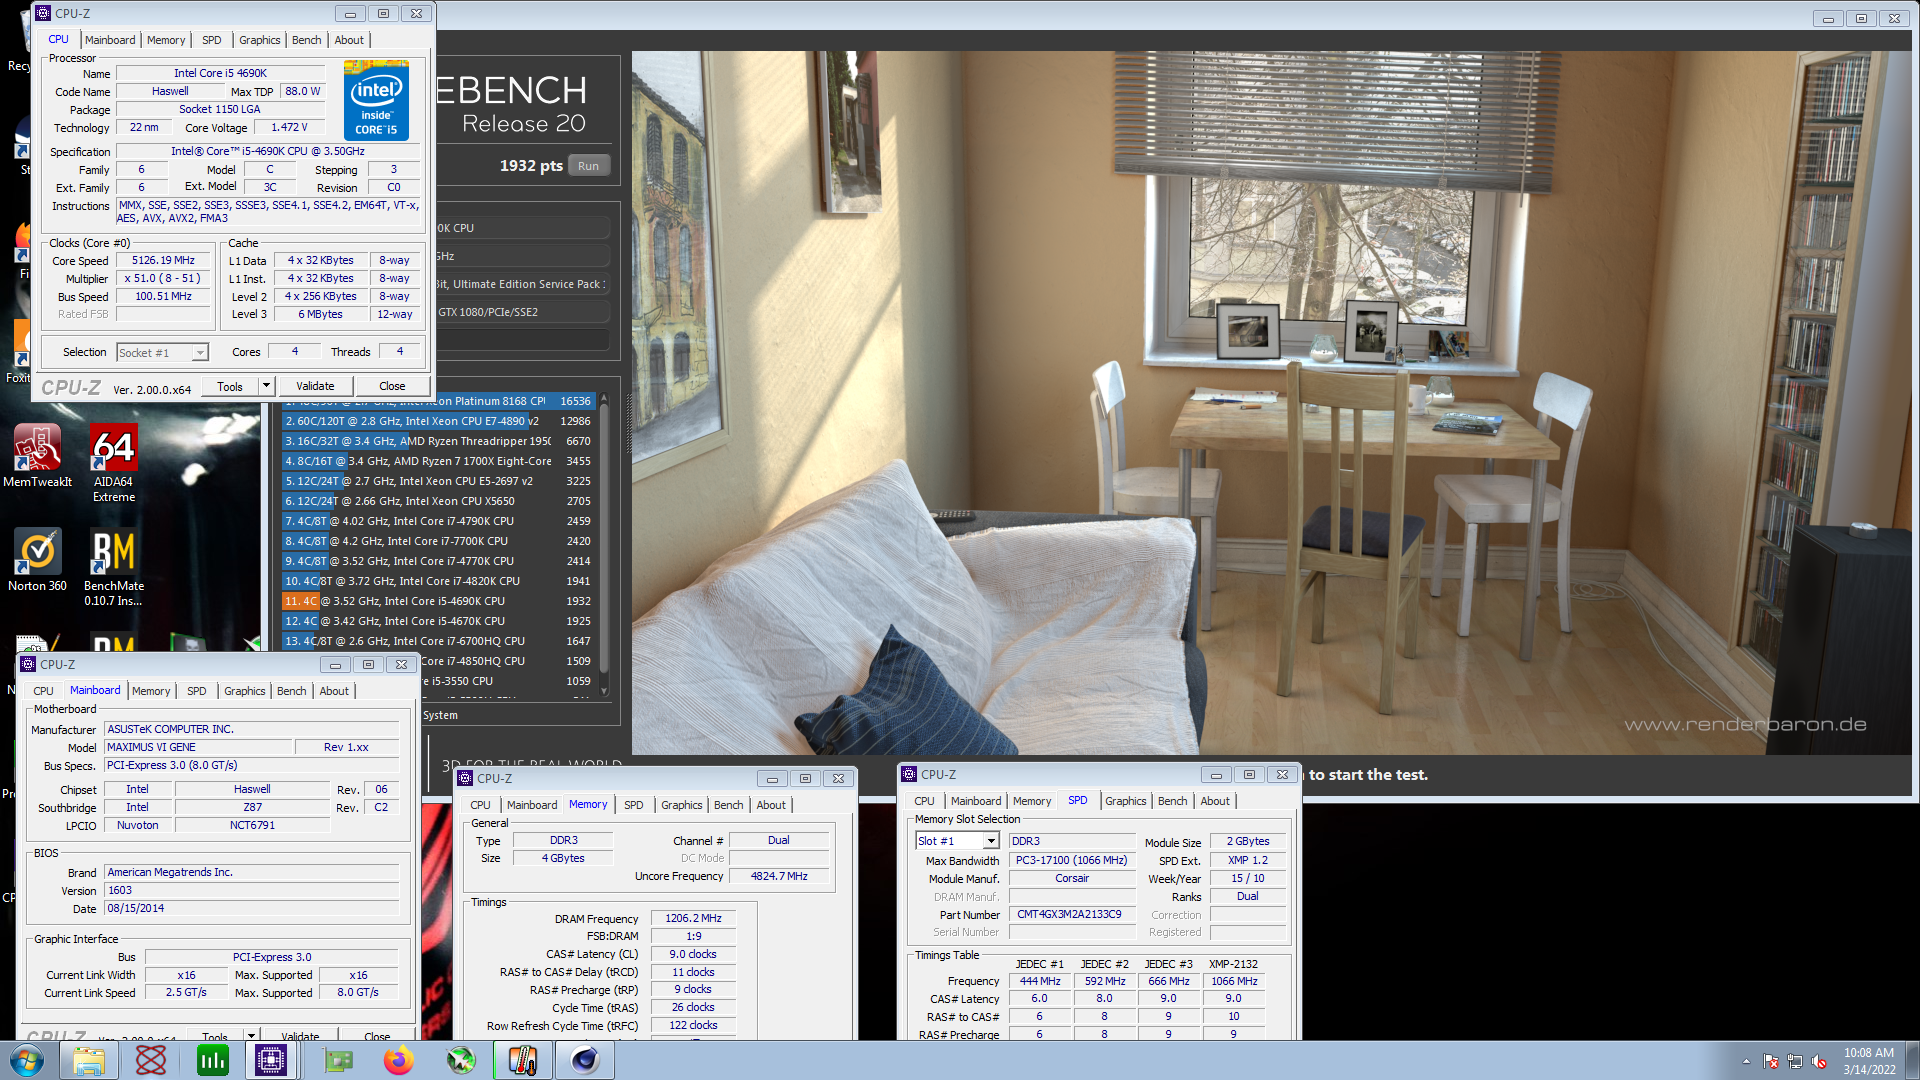Click Intel Core i5 logo in CPU-Z

coord(376,100)
